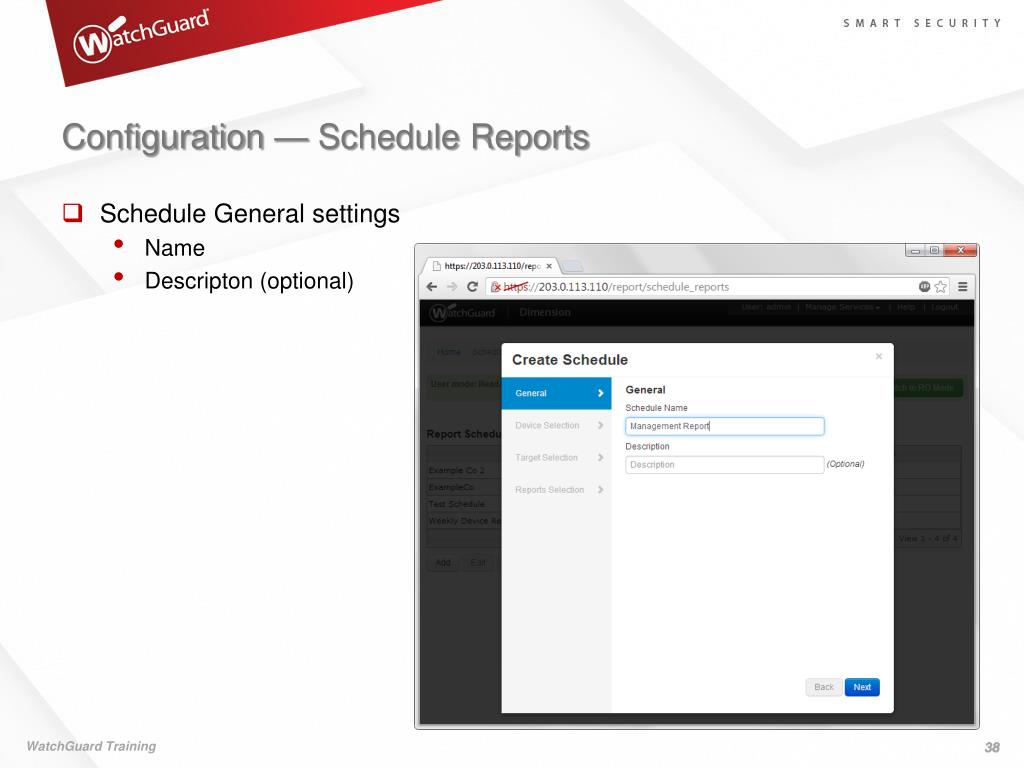Image resolution: width=1024 pixels, height=768 pixels.
Task: Select the Example Co 2 schedule row
Action: (465, 470)
